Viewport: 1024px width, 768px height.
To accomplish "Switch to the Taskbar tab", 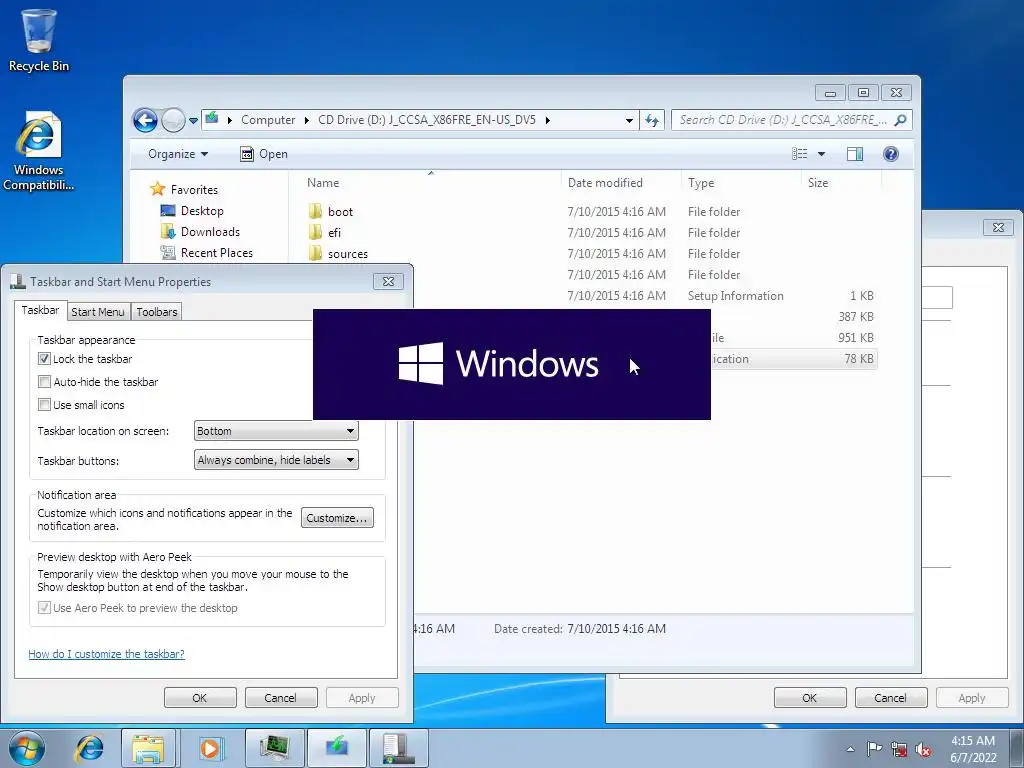I will click(x=40, y=310).
